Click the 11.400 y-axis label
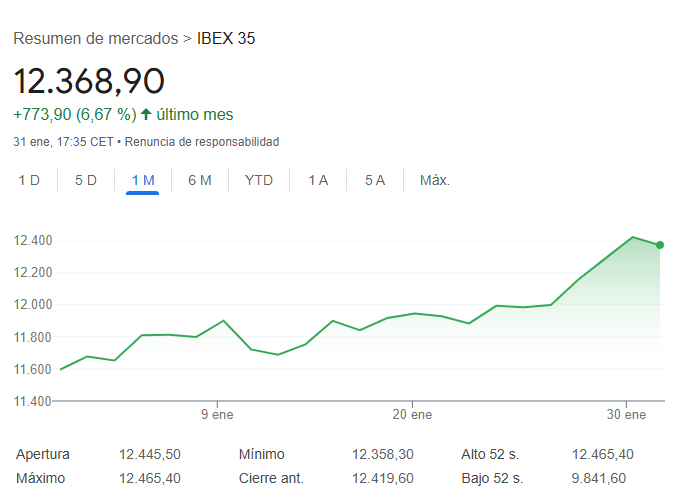Viewport: 699px width, 500px height. coord(33,401)
